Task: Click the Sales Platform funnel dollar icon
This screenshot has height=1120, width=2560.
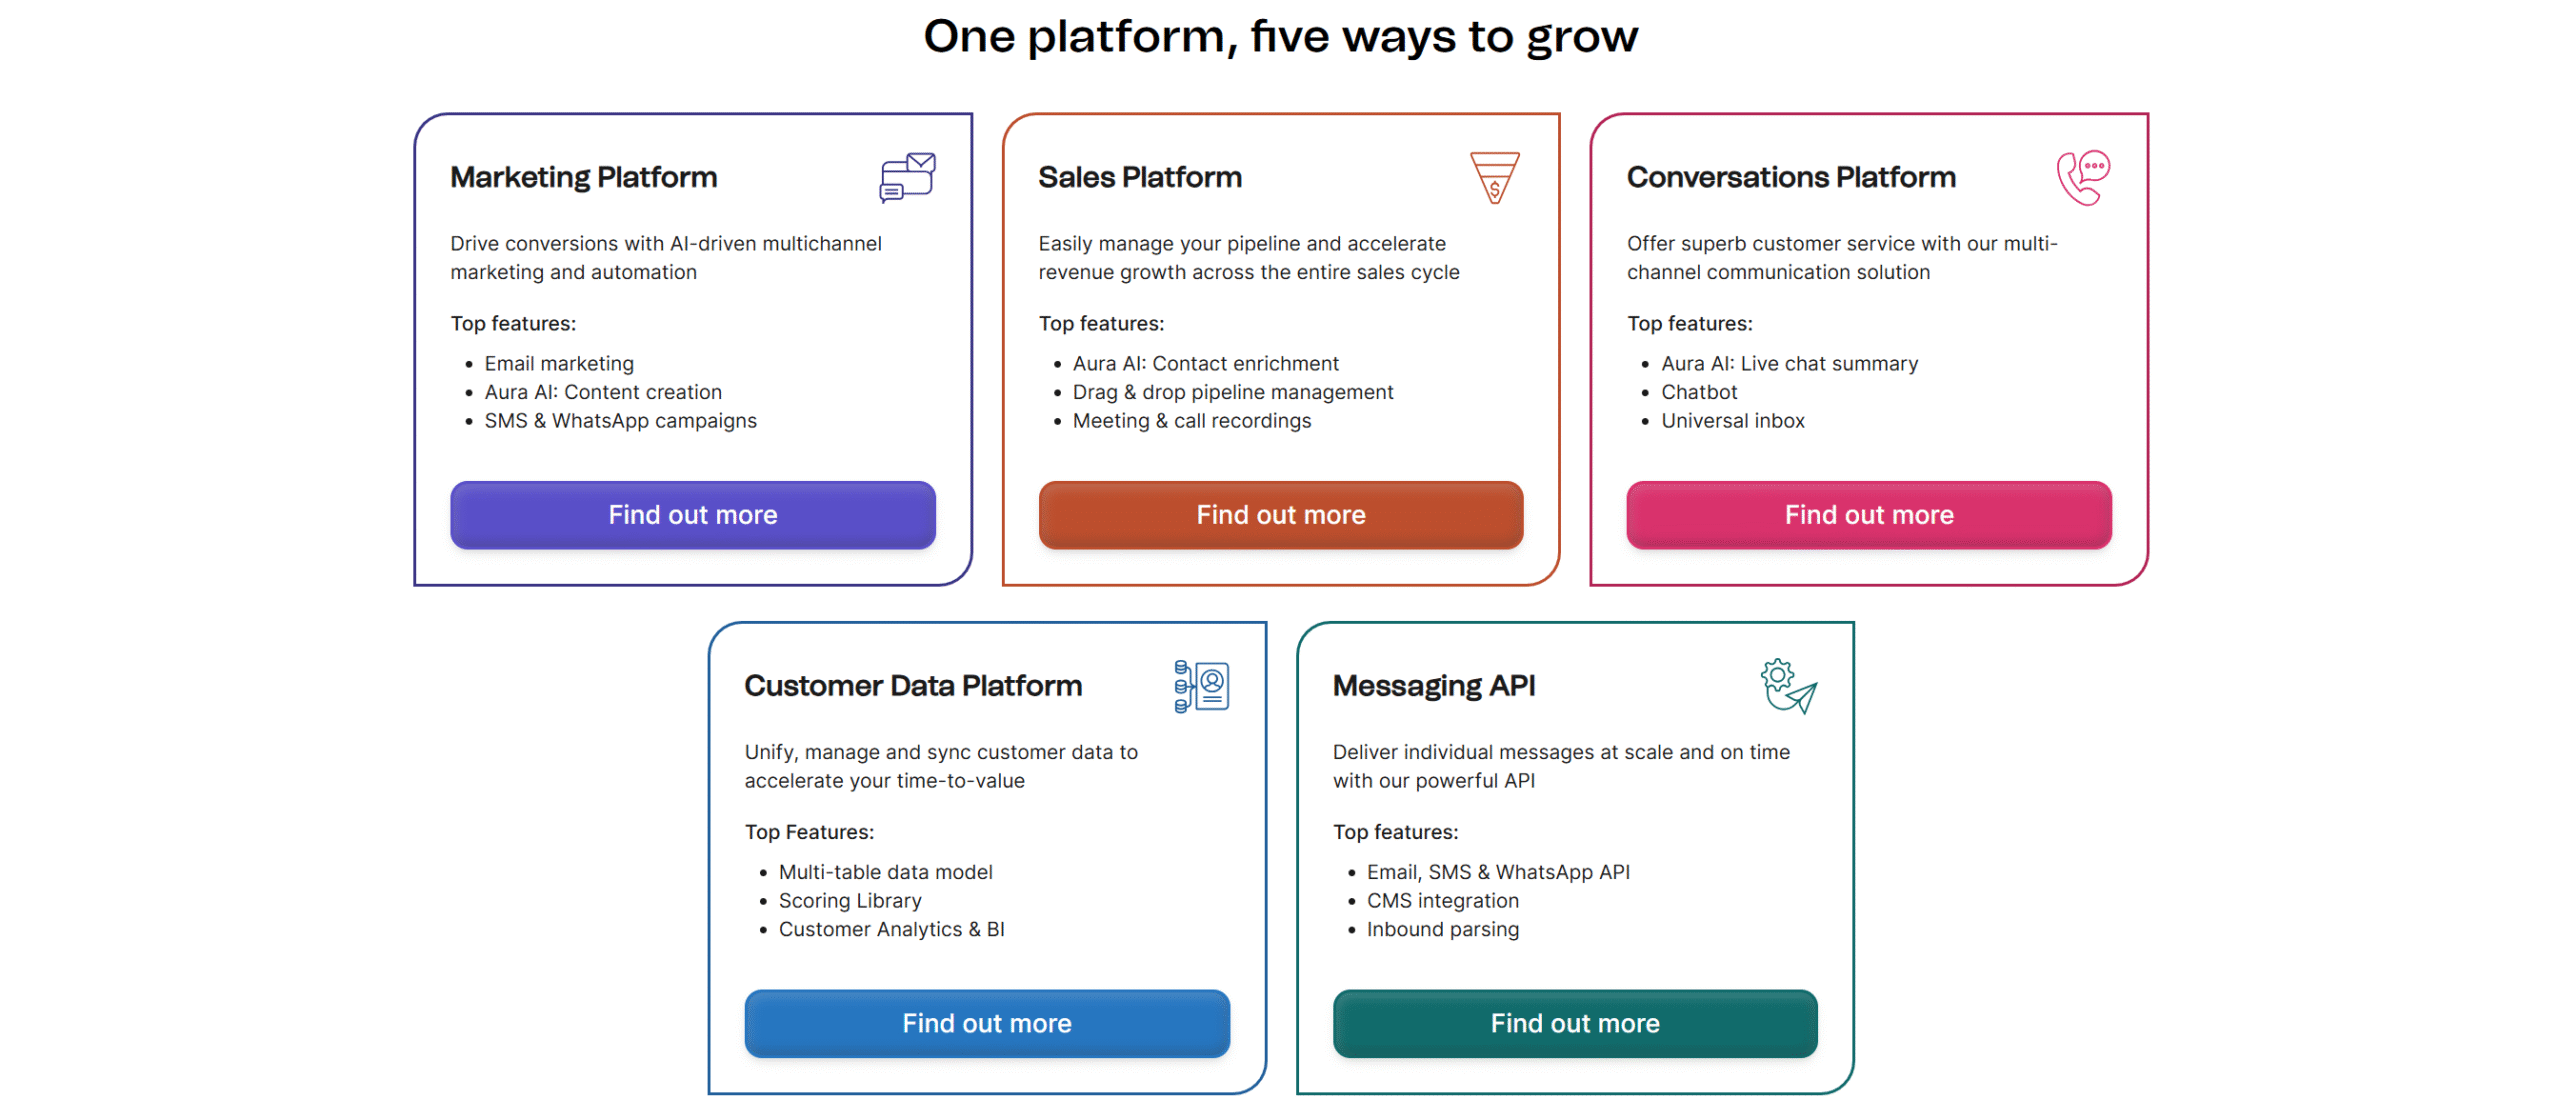Action: tap(1494, 178)
